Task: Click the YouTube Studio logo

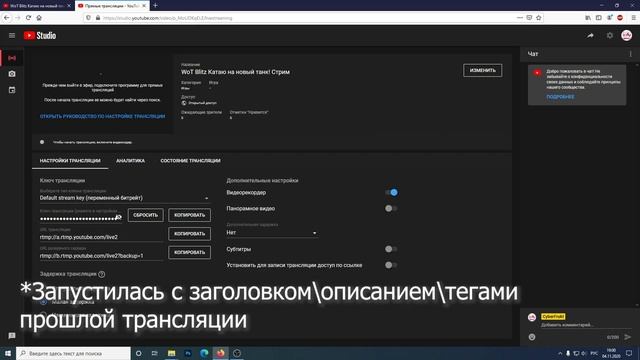Action: (40, 36)
